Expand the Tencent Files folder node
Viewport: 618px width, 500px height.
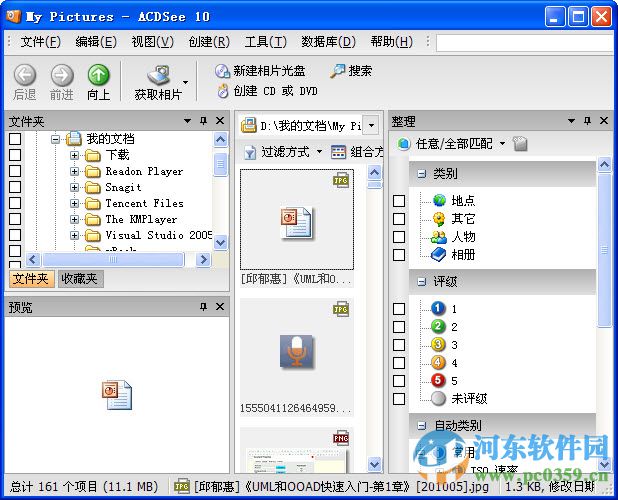(x=74, y=203)
